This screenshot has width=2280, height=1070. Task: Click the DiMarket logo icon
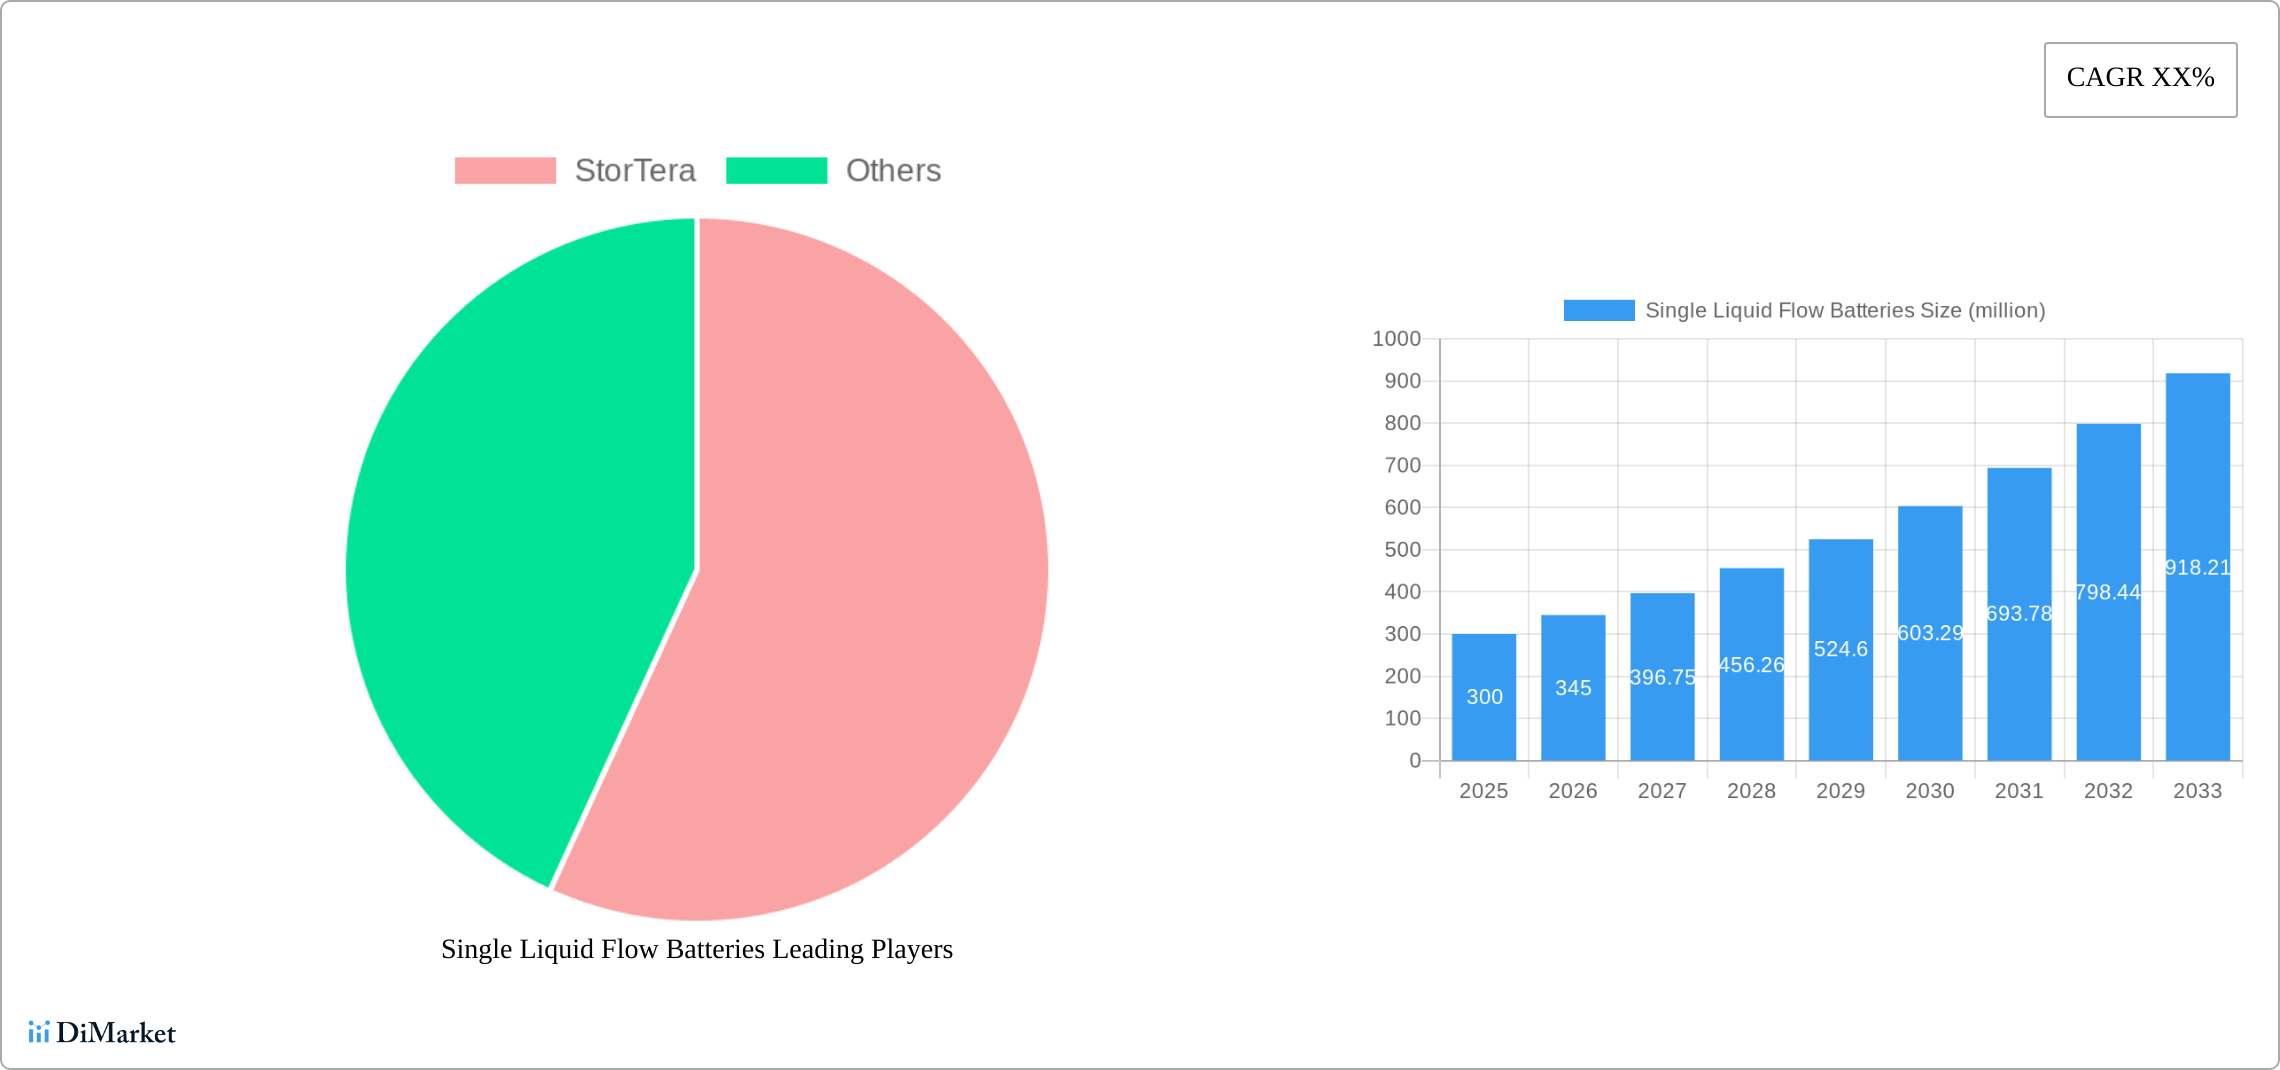39,1032
